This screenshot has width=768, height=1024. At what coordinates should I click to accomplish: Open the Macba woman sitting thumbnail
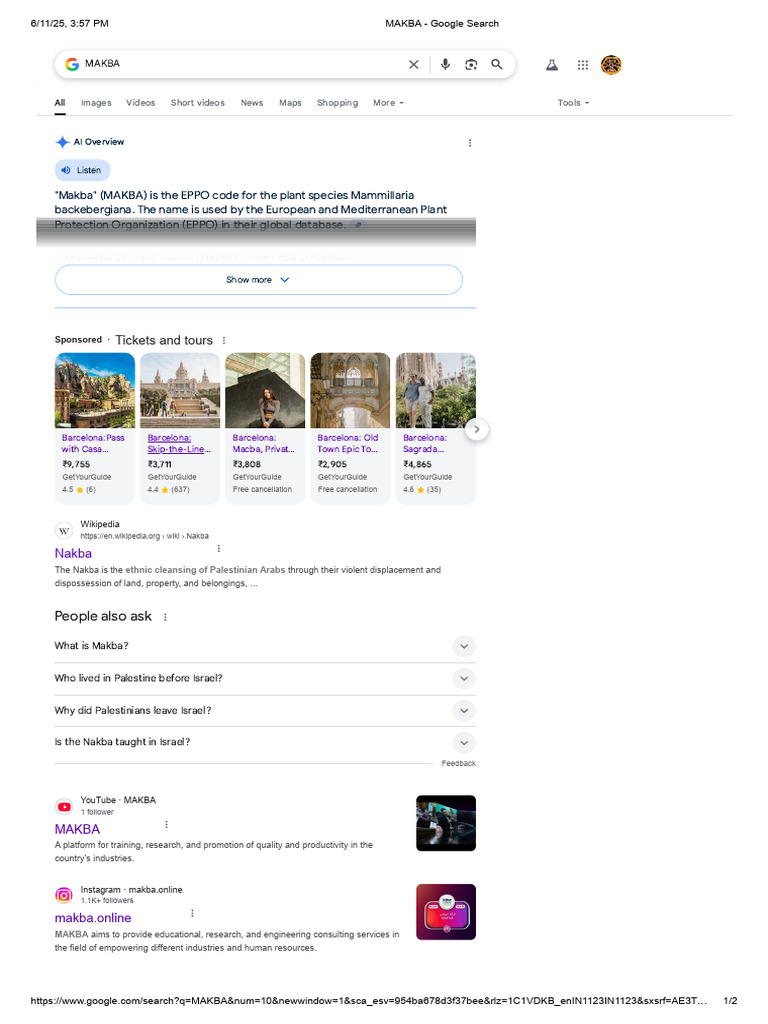(x=265, y=391)
